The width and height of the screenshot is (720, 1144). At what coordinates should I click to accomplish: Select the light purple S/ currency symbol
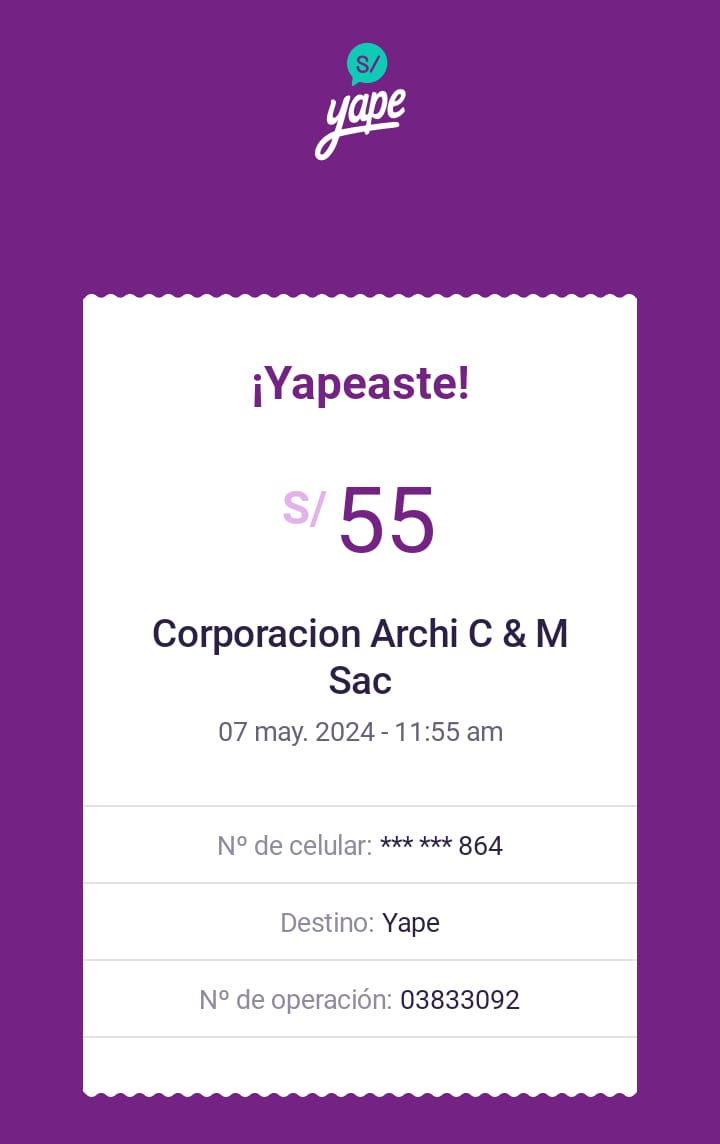(303, 508)
